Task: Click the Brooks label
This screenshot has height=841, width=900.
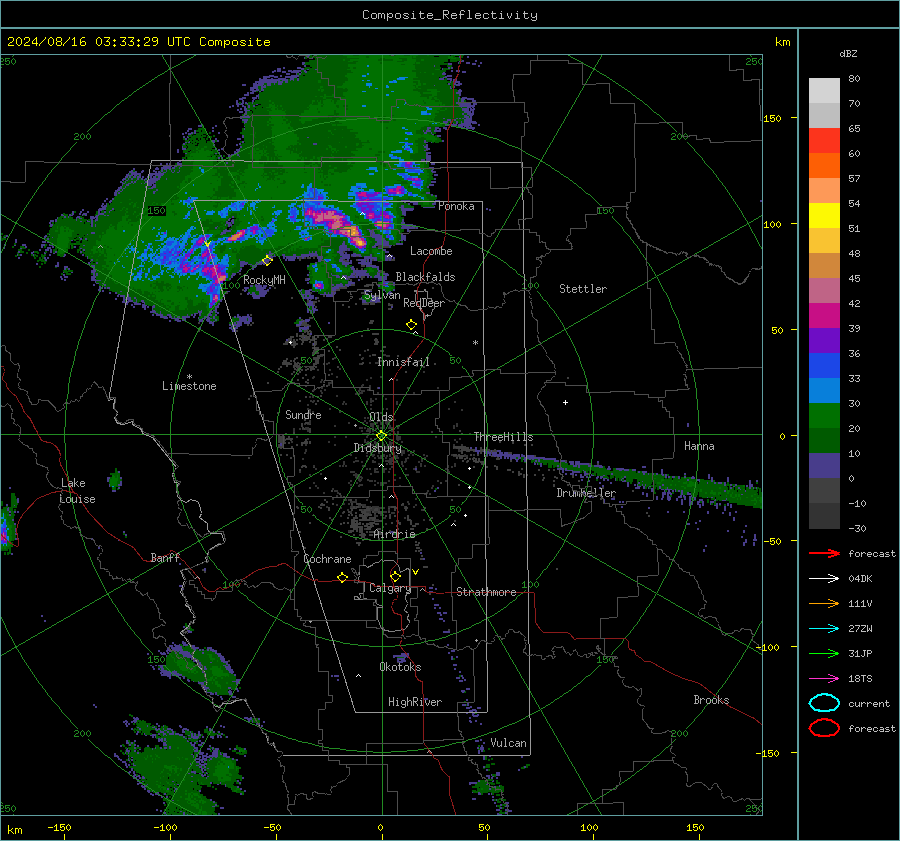Action: [711, 700]
